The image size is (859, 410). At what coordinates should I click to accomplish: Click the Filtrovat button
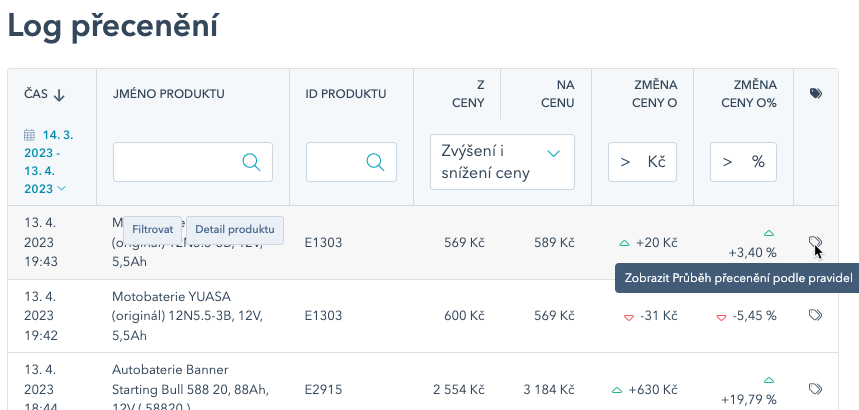tap(153, 230)
